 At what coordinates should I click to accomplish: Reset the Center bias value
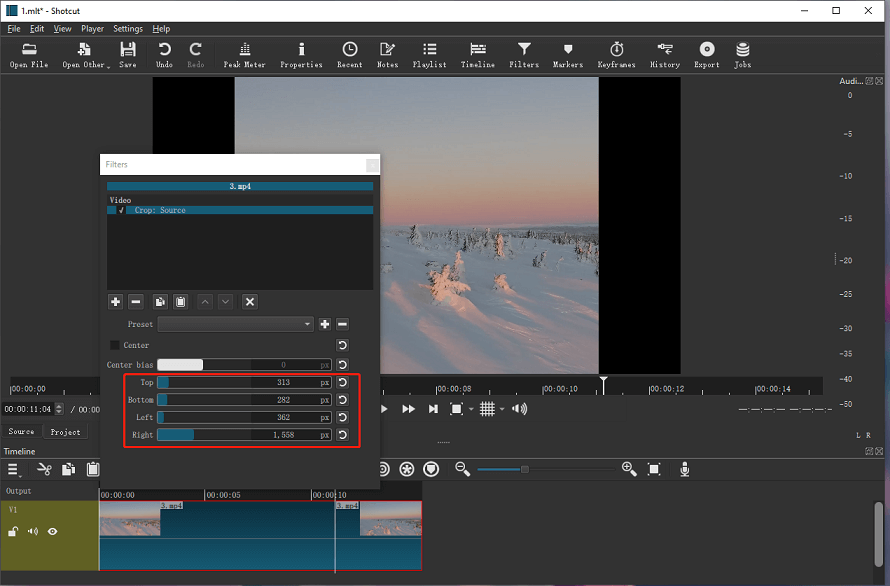342,365
